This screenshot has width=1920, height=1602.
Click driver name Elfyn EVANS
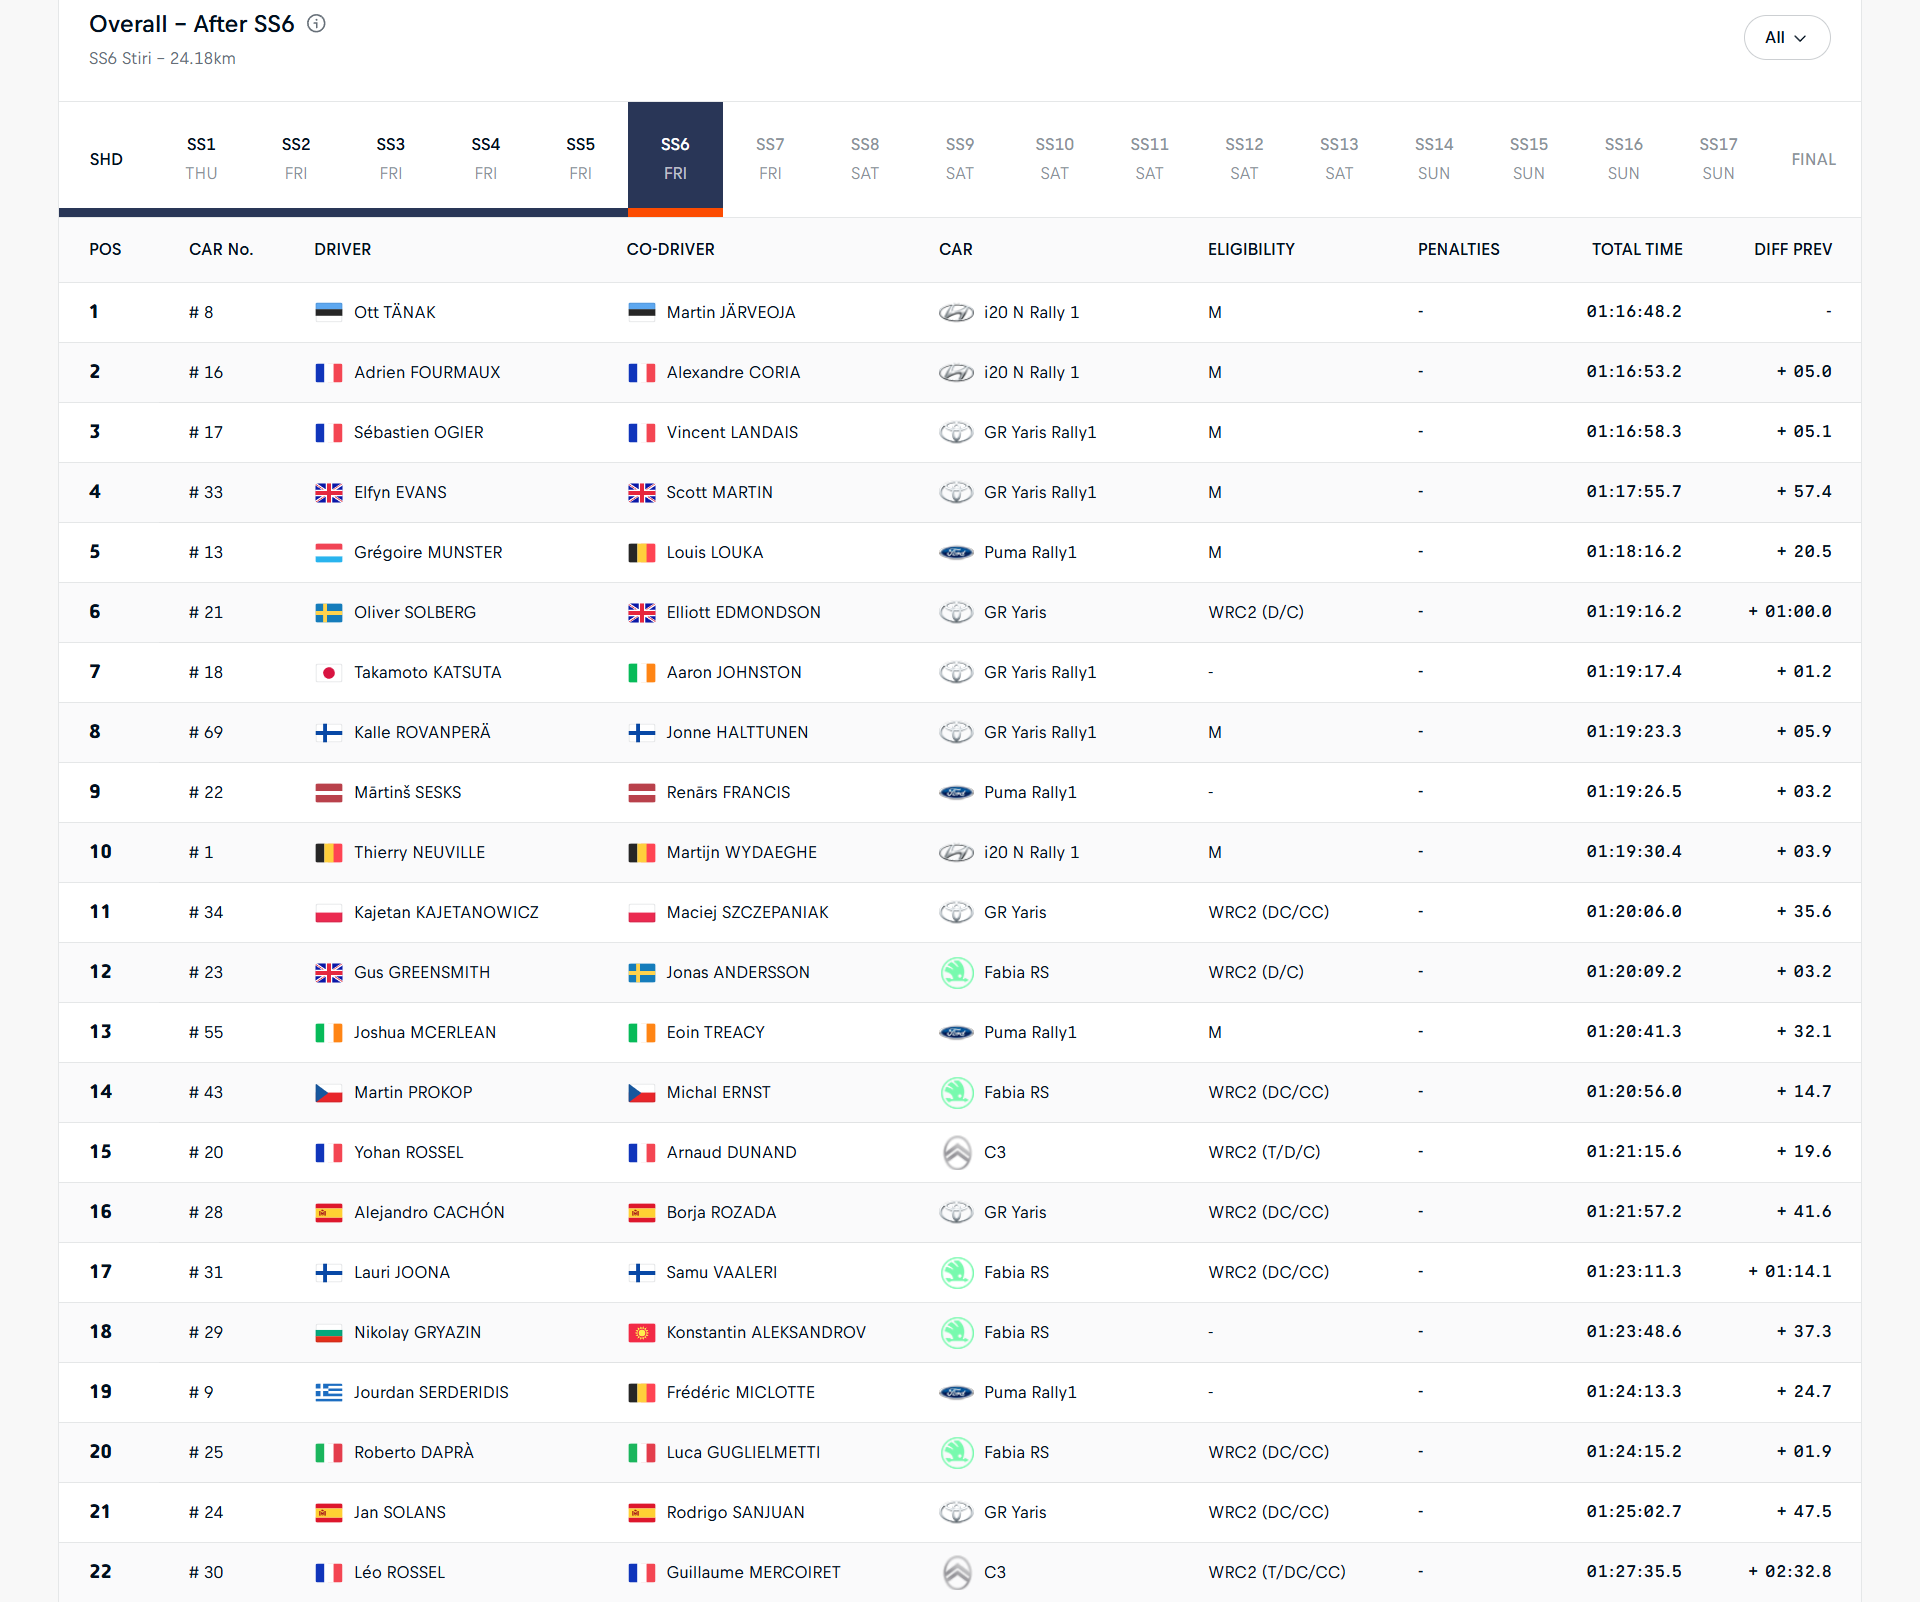pyautogui.click(x=400, y=493)
